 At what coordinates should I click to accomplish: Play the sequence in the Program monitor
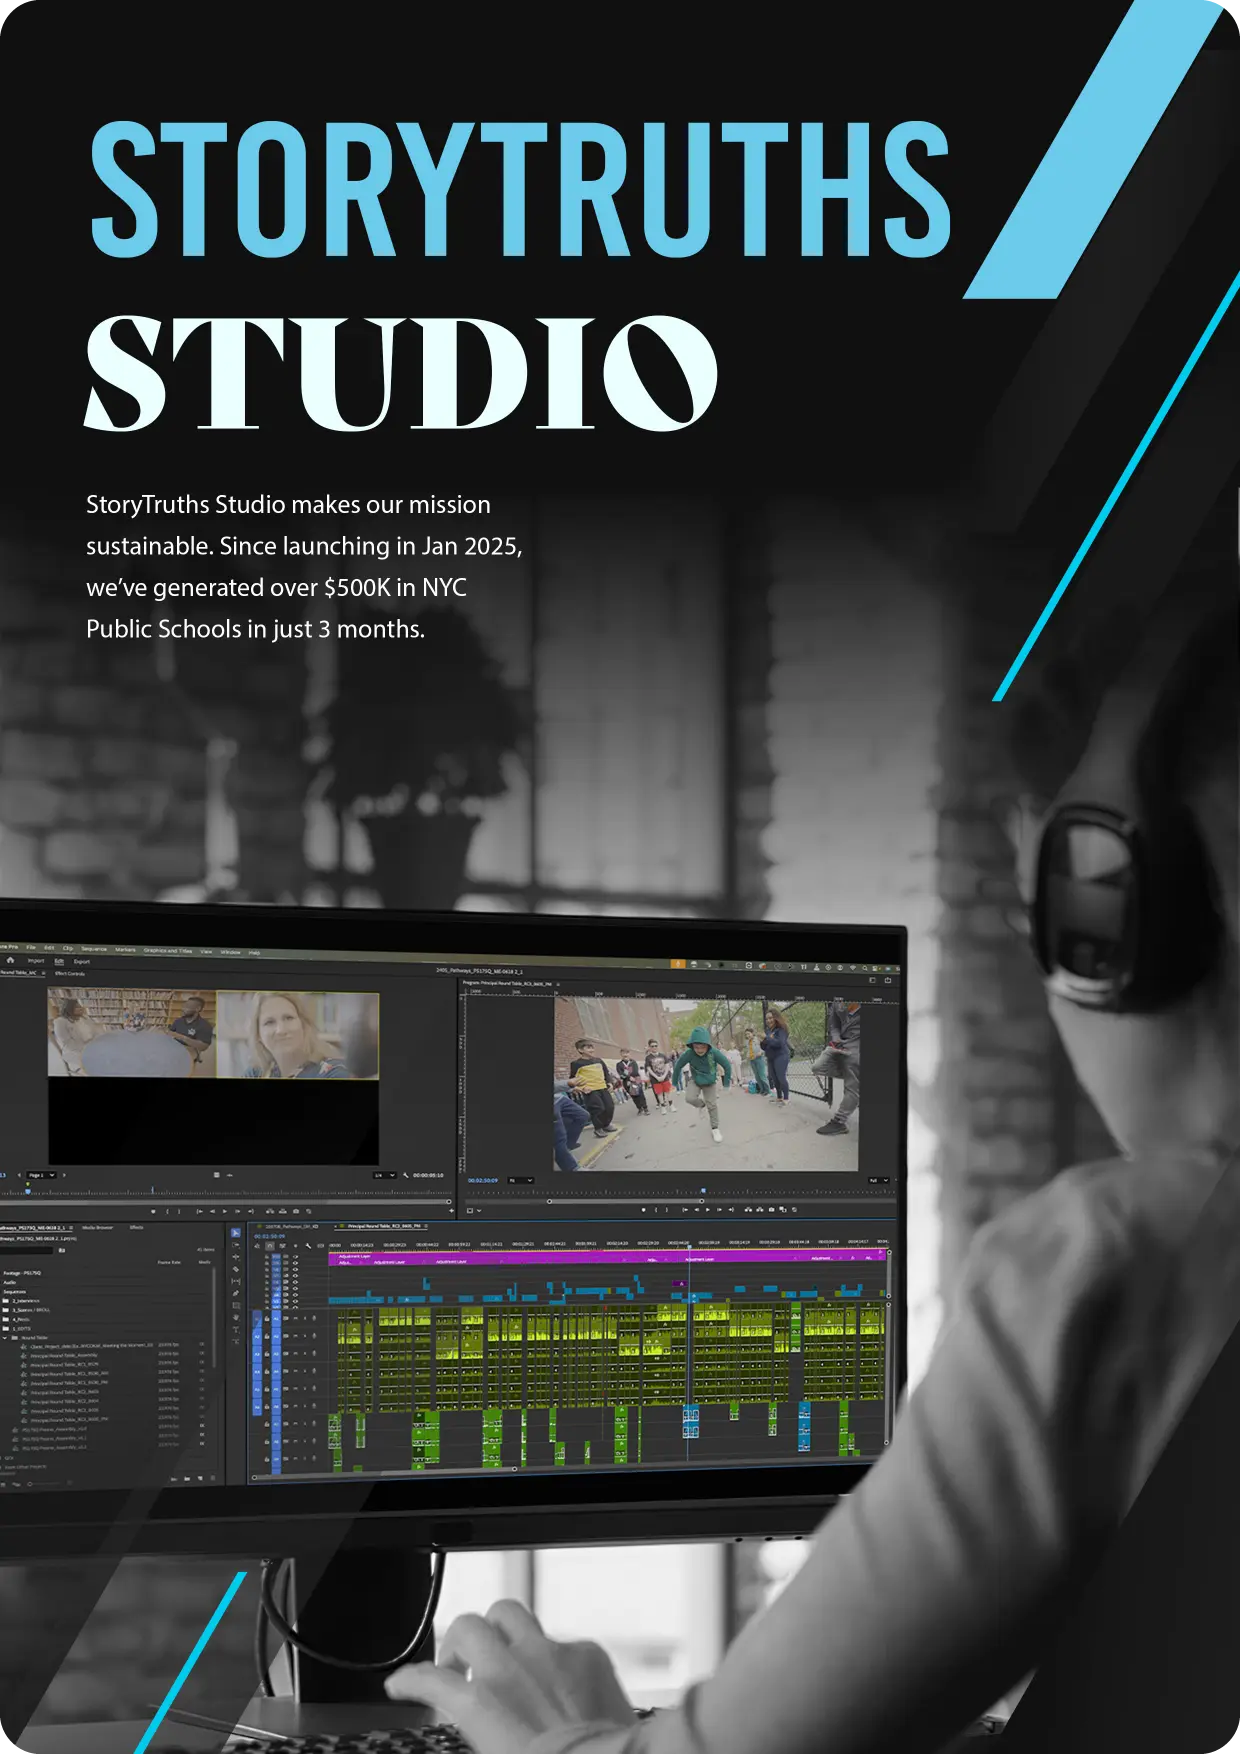[x=708, y=1210]
